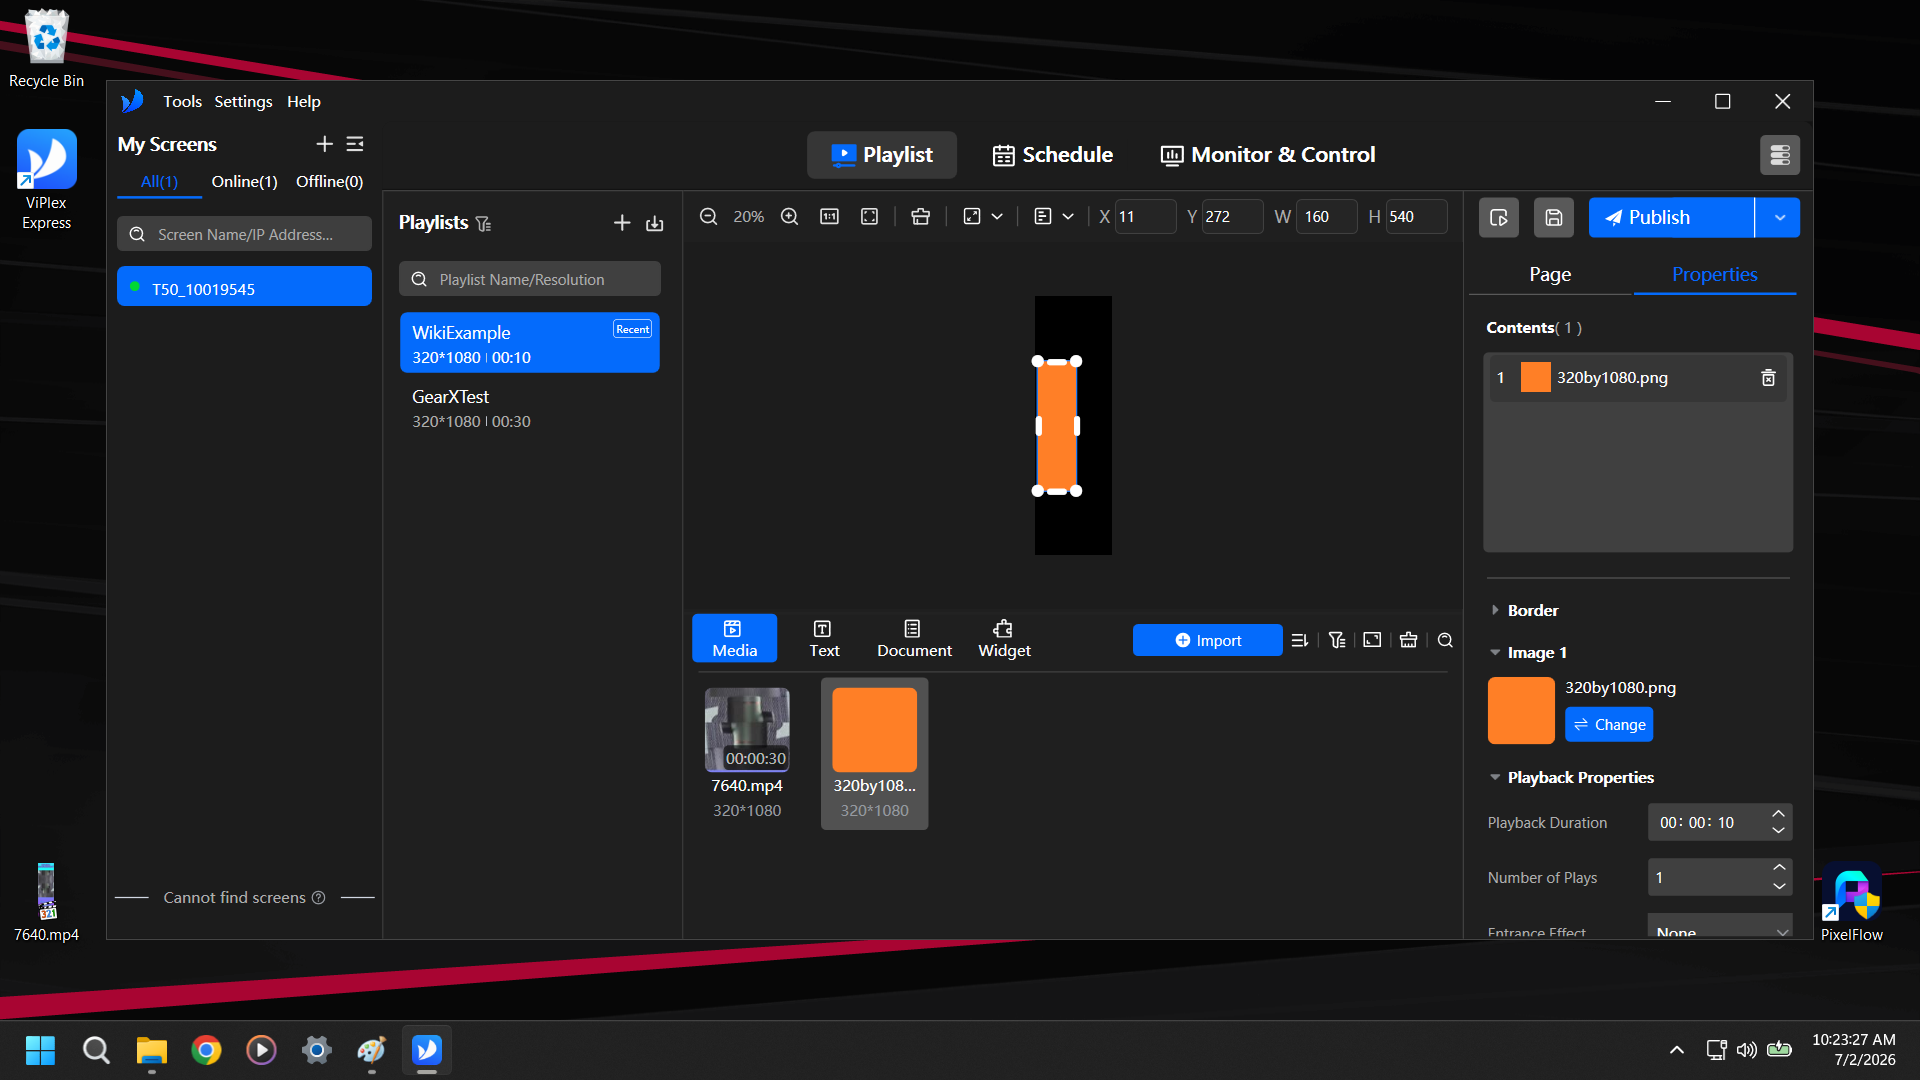This screenshot has height=1080, width=1920.
Task: Save the playlist with disk icon
Action: click(x=1553, y=217)
